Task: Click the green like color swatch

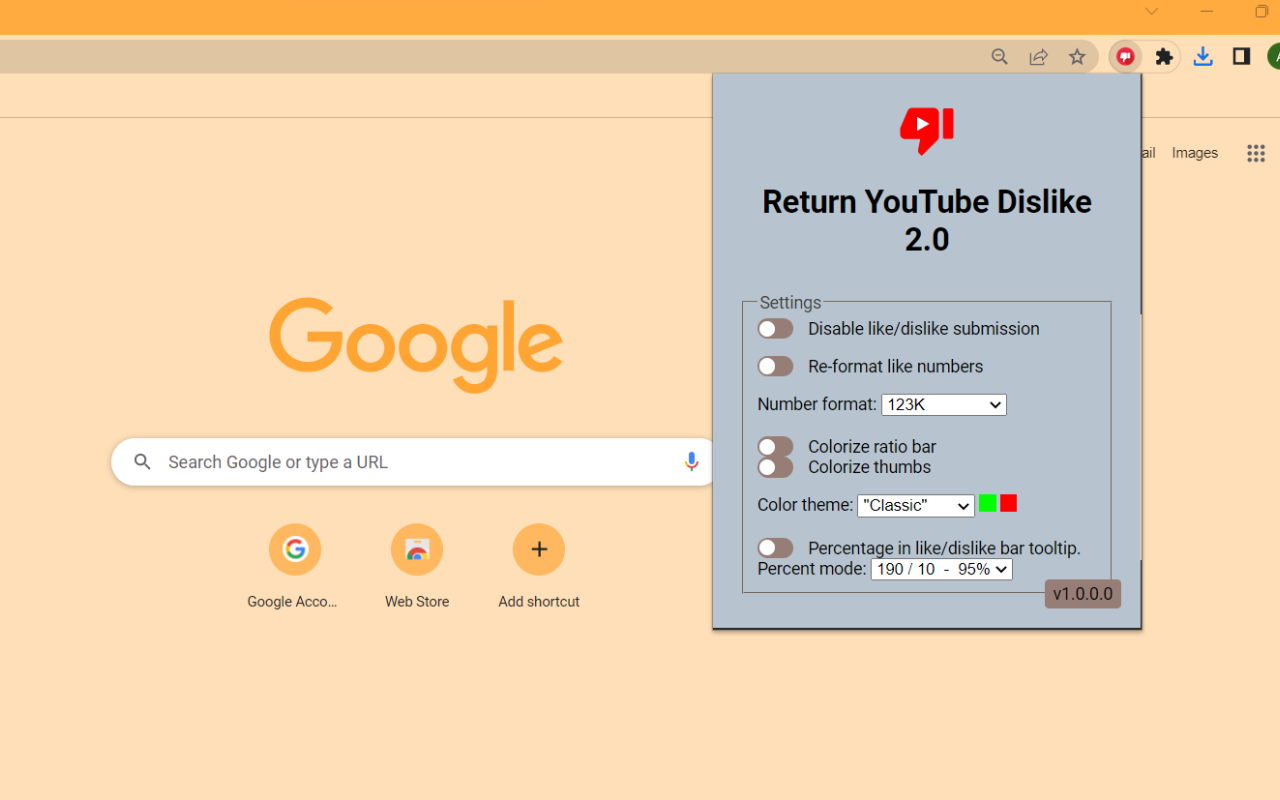Action: (x=988, y=503)
